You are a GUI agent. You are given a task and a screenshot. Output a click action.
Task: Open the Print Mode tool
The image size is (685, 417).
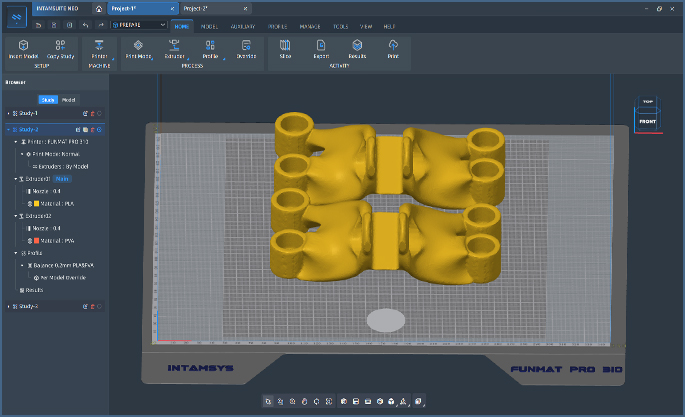(138, 46)
